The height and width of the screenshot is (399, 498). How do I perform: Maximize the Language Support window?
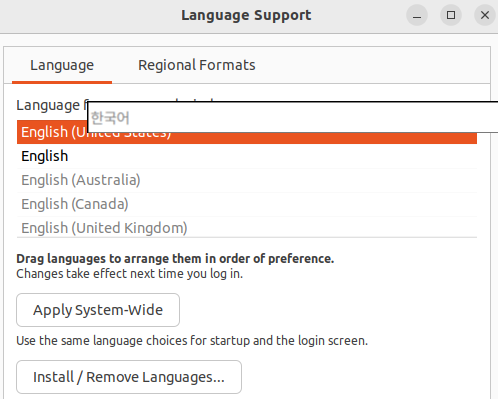pos(451,15)
